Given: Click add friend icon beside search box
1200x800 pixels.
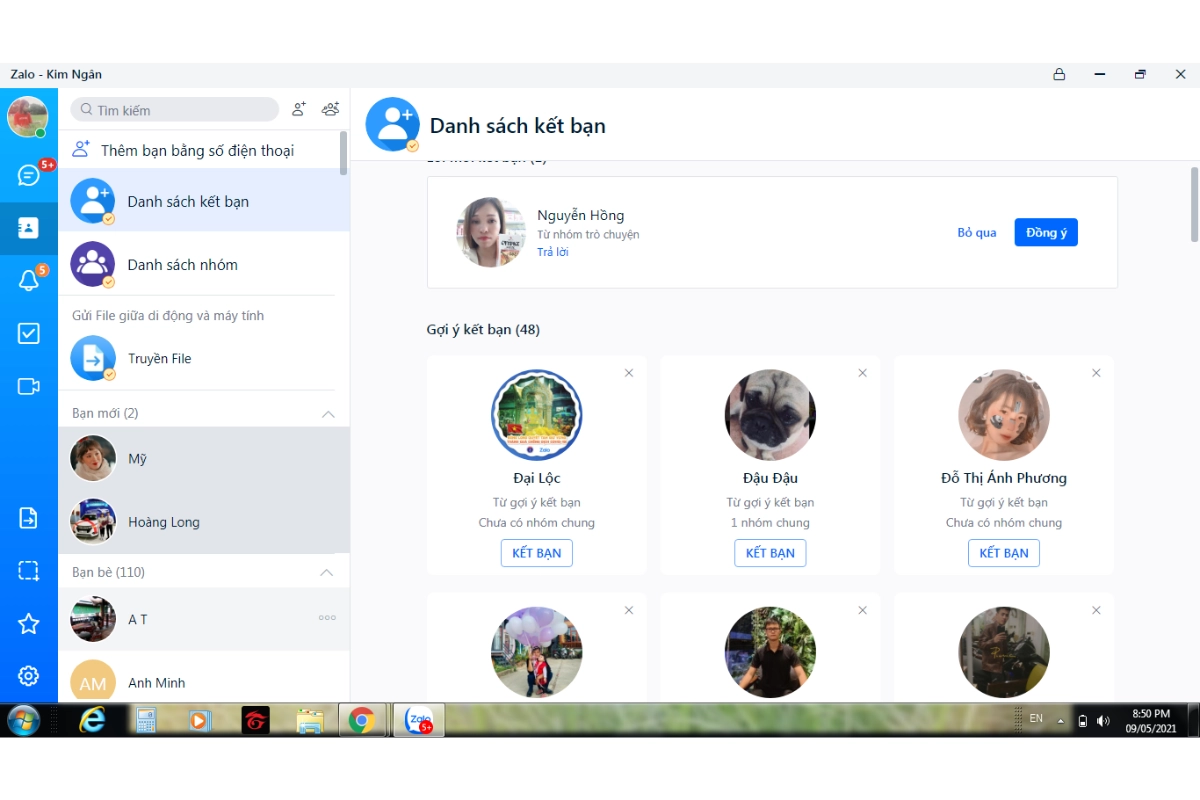Looking at the screenshot, I should (x=299, y=110).
